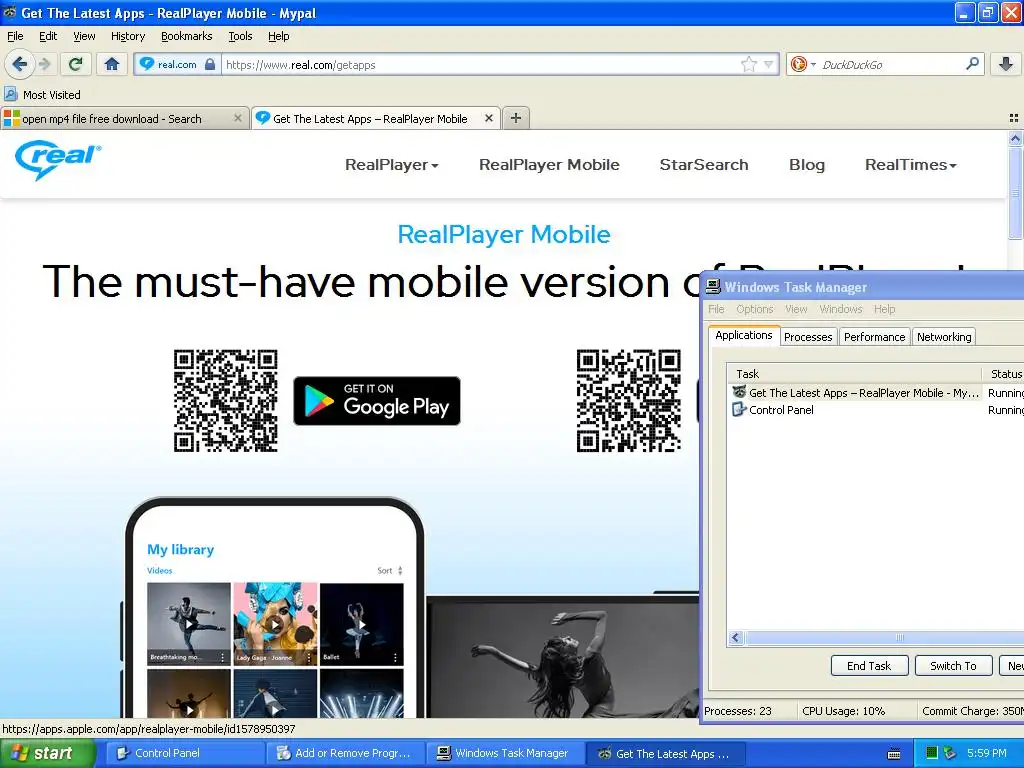
Task: Click the Get it on Google Play badge
Action: pyautogui.click(x=377, y=400)
